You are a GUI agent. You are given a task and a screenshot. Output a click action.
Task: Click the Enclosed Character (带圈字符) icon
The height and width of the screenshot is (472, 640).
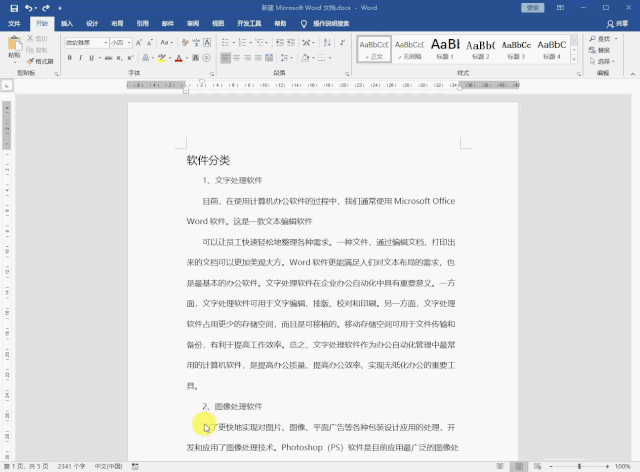(207, 58)
